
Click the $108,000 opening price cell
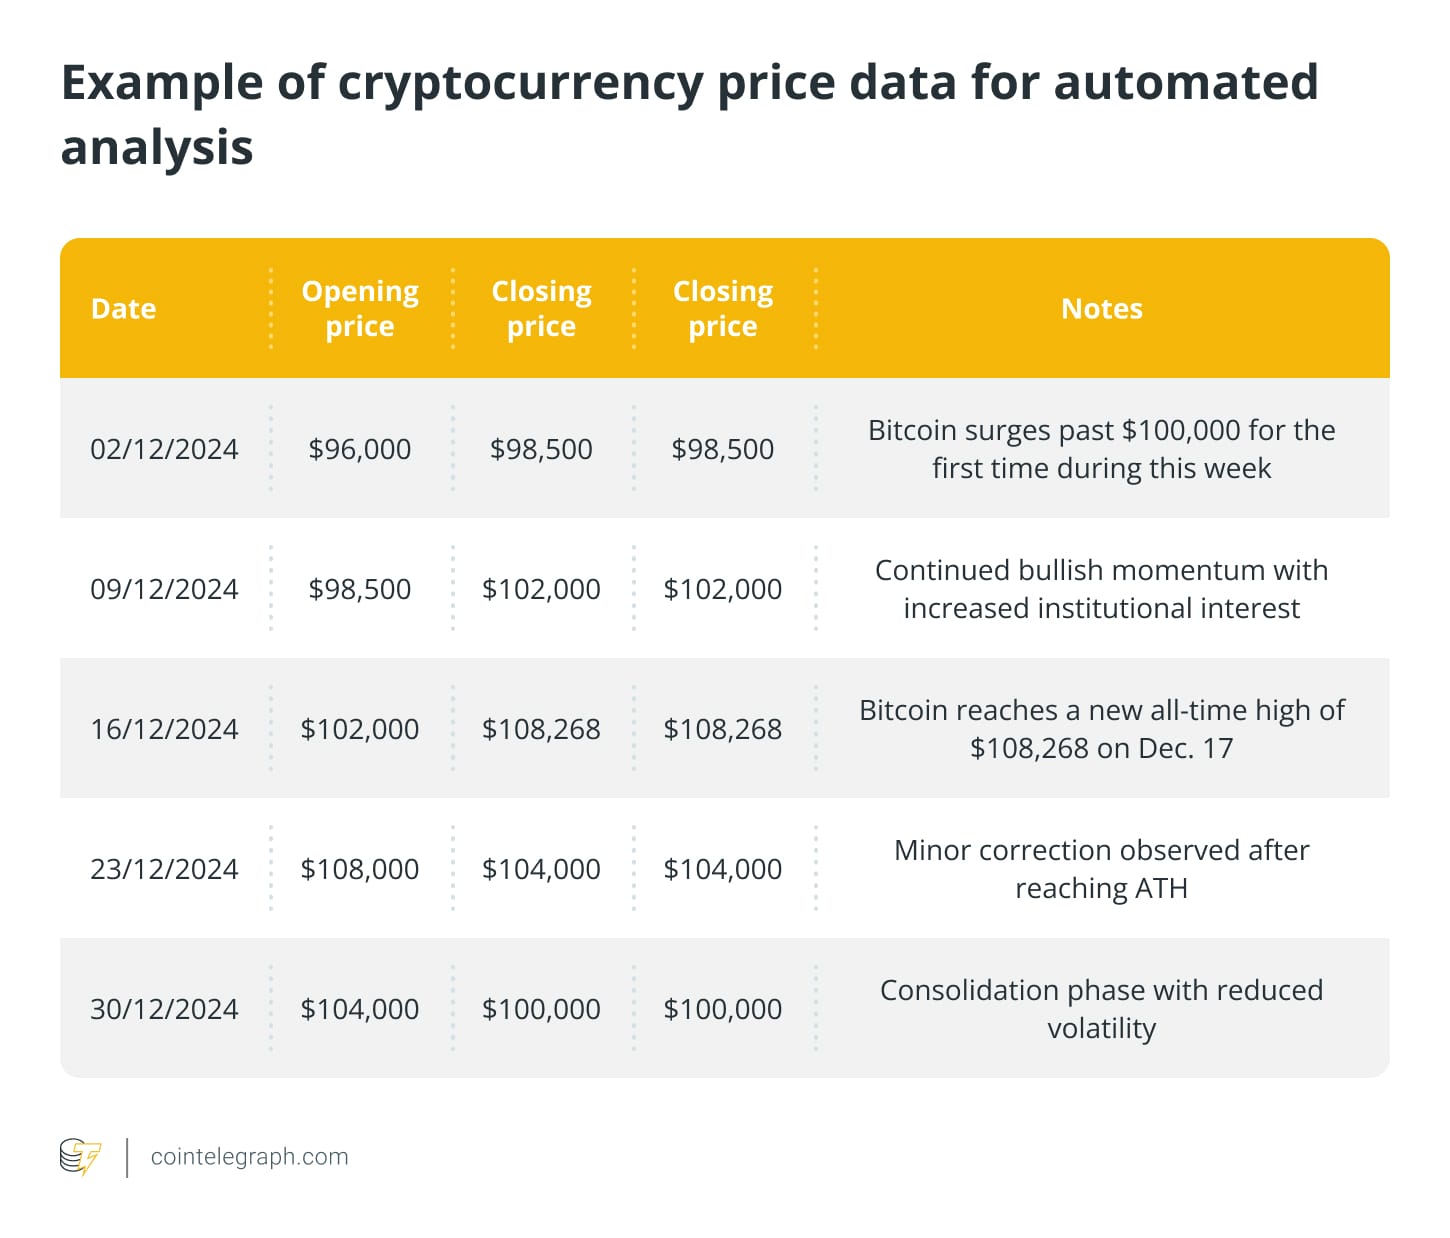(x=360, y=869)
